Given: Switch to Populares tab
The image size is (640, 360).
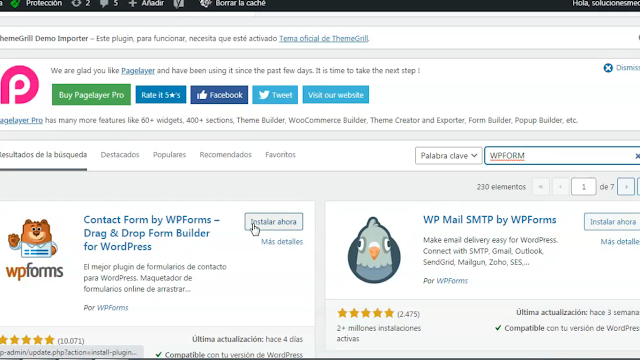Looking at the screenshot, I should tap(169, 155).
